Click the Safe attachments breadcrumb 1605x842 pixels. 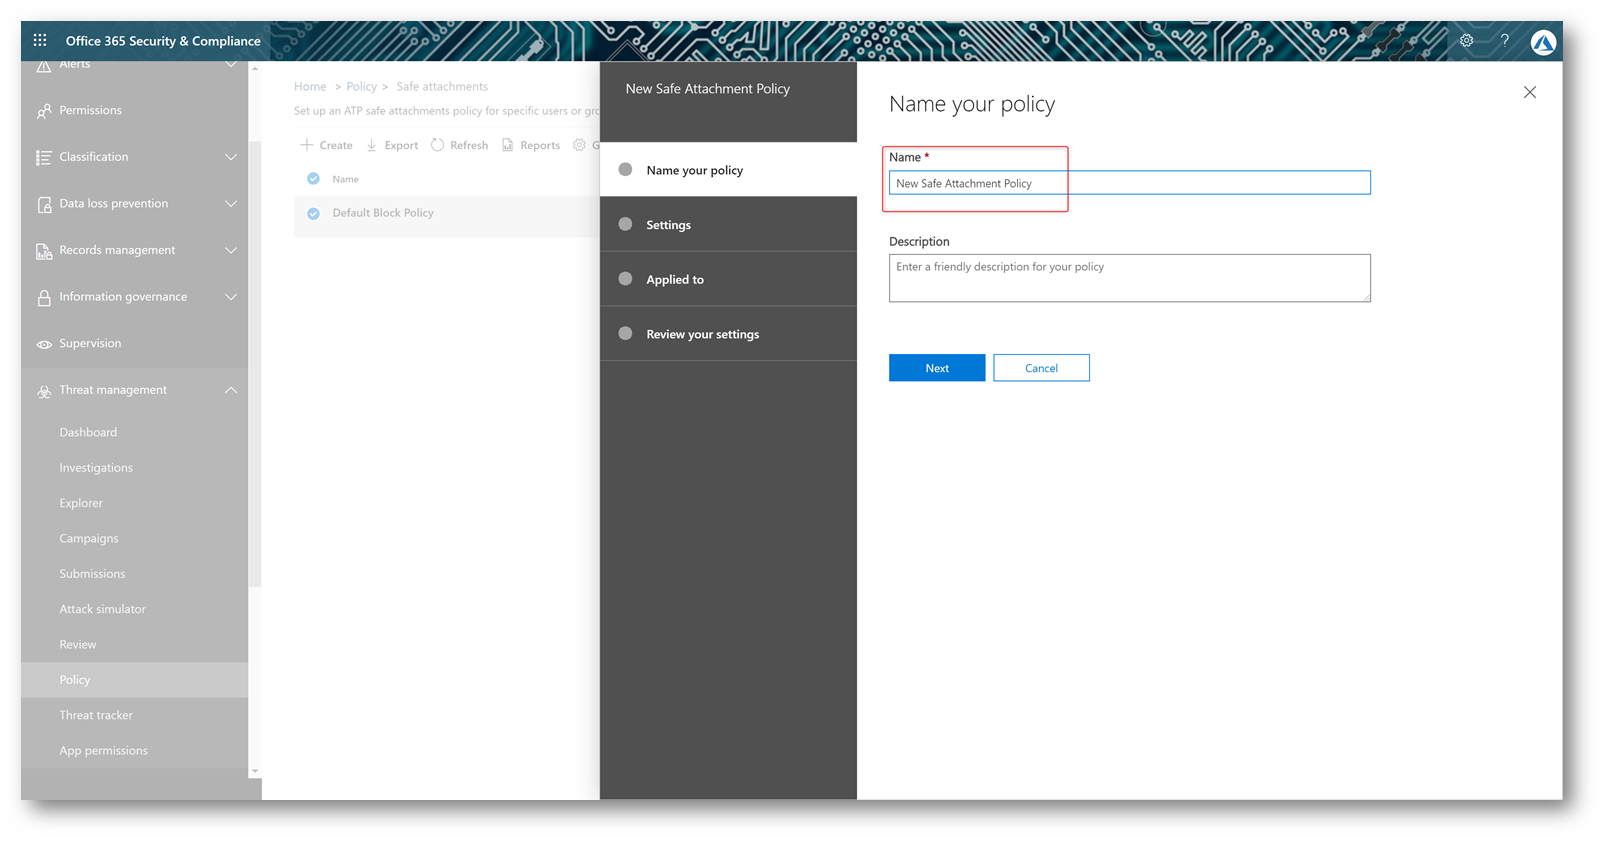coord(442,87)
